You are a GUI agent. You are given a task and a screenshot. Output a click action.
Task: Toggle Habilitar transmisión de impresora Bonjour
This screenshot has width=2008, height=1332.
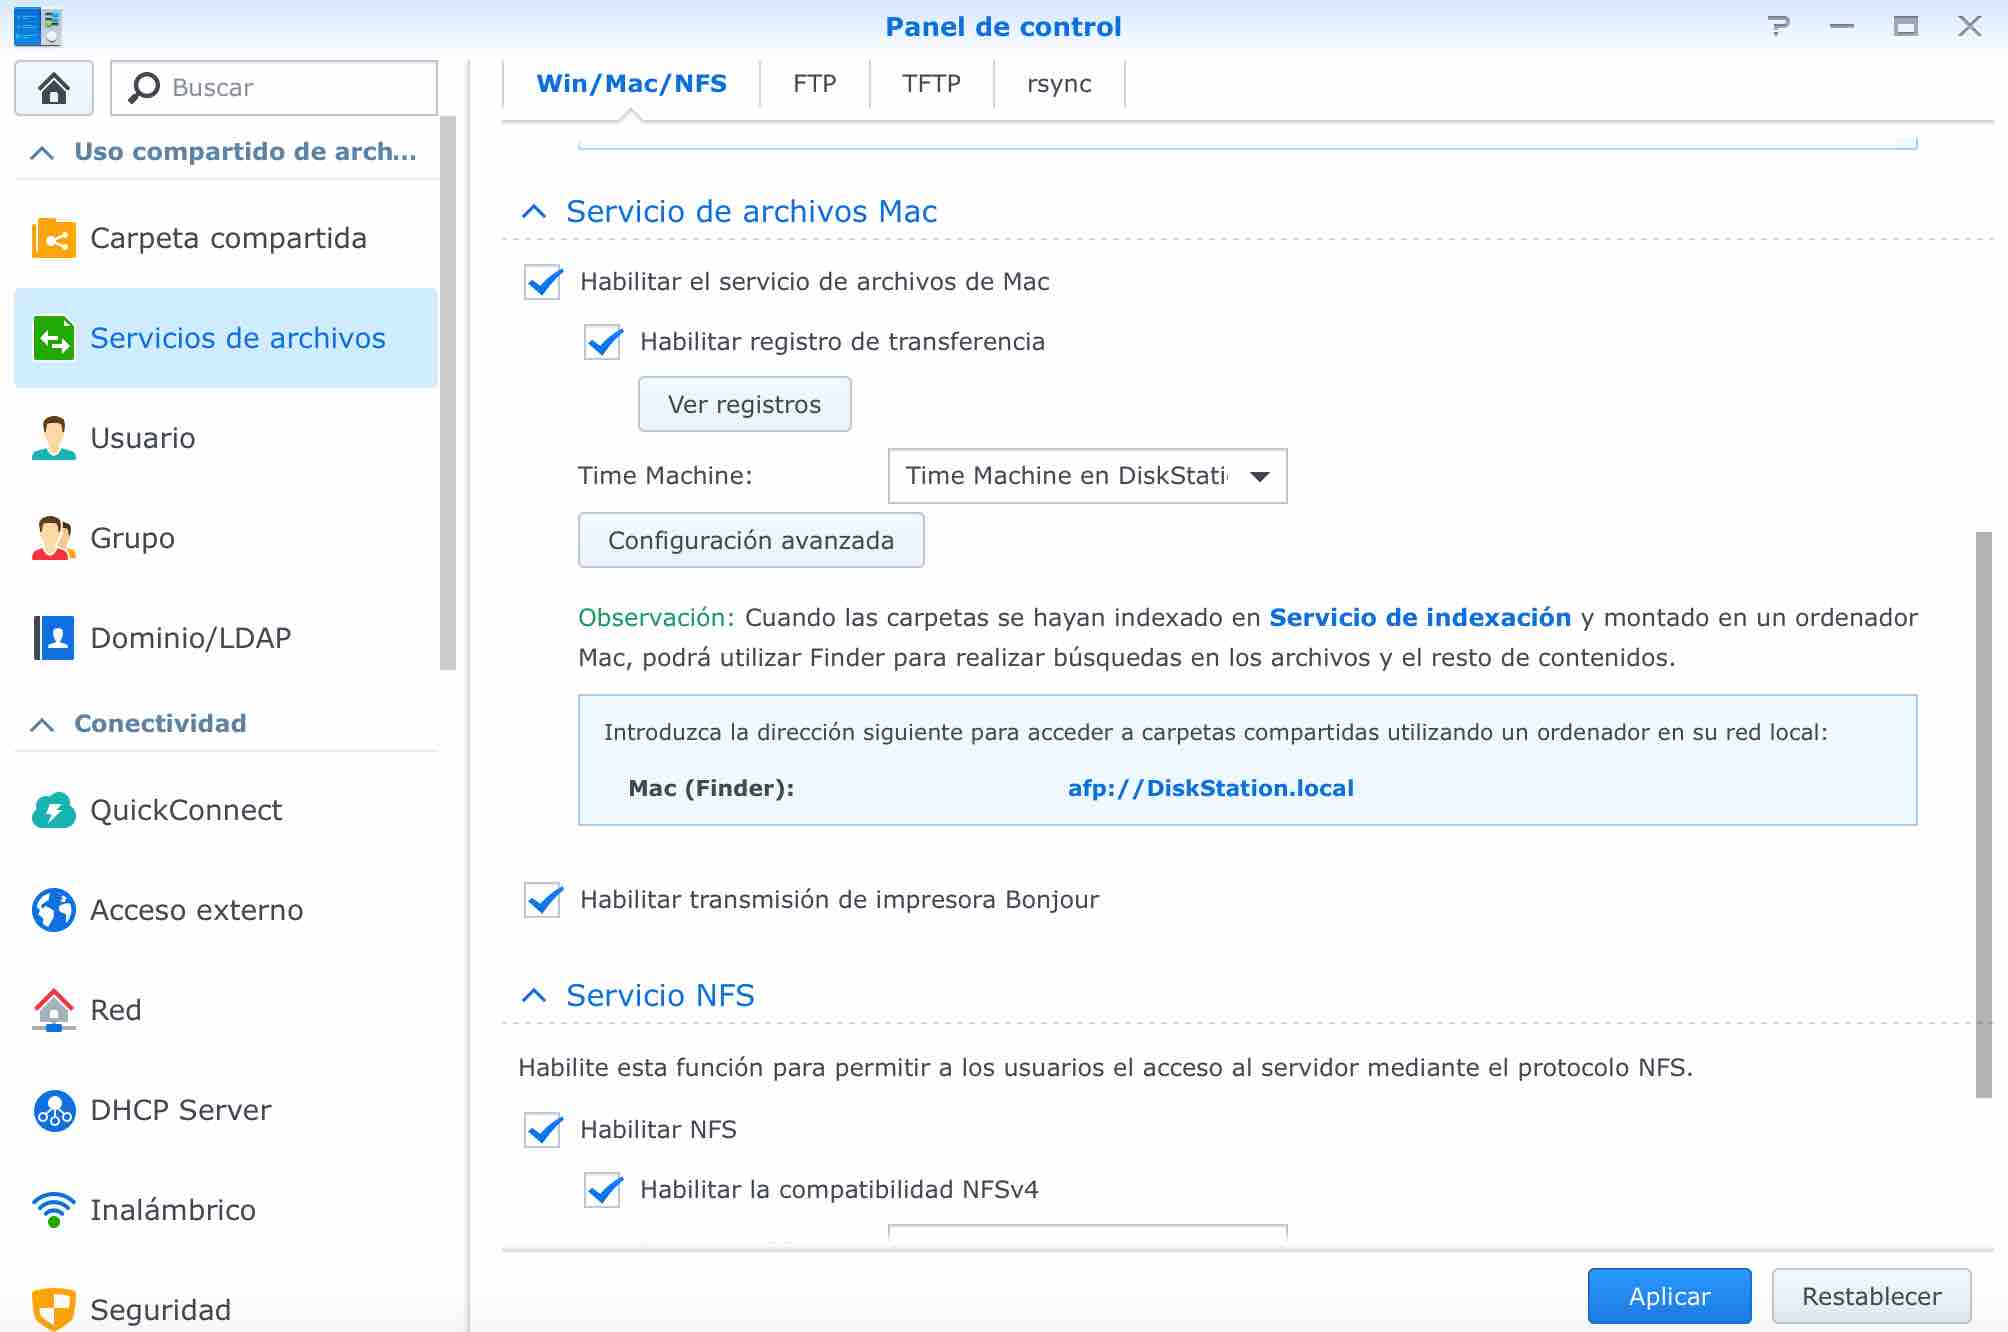543,900
